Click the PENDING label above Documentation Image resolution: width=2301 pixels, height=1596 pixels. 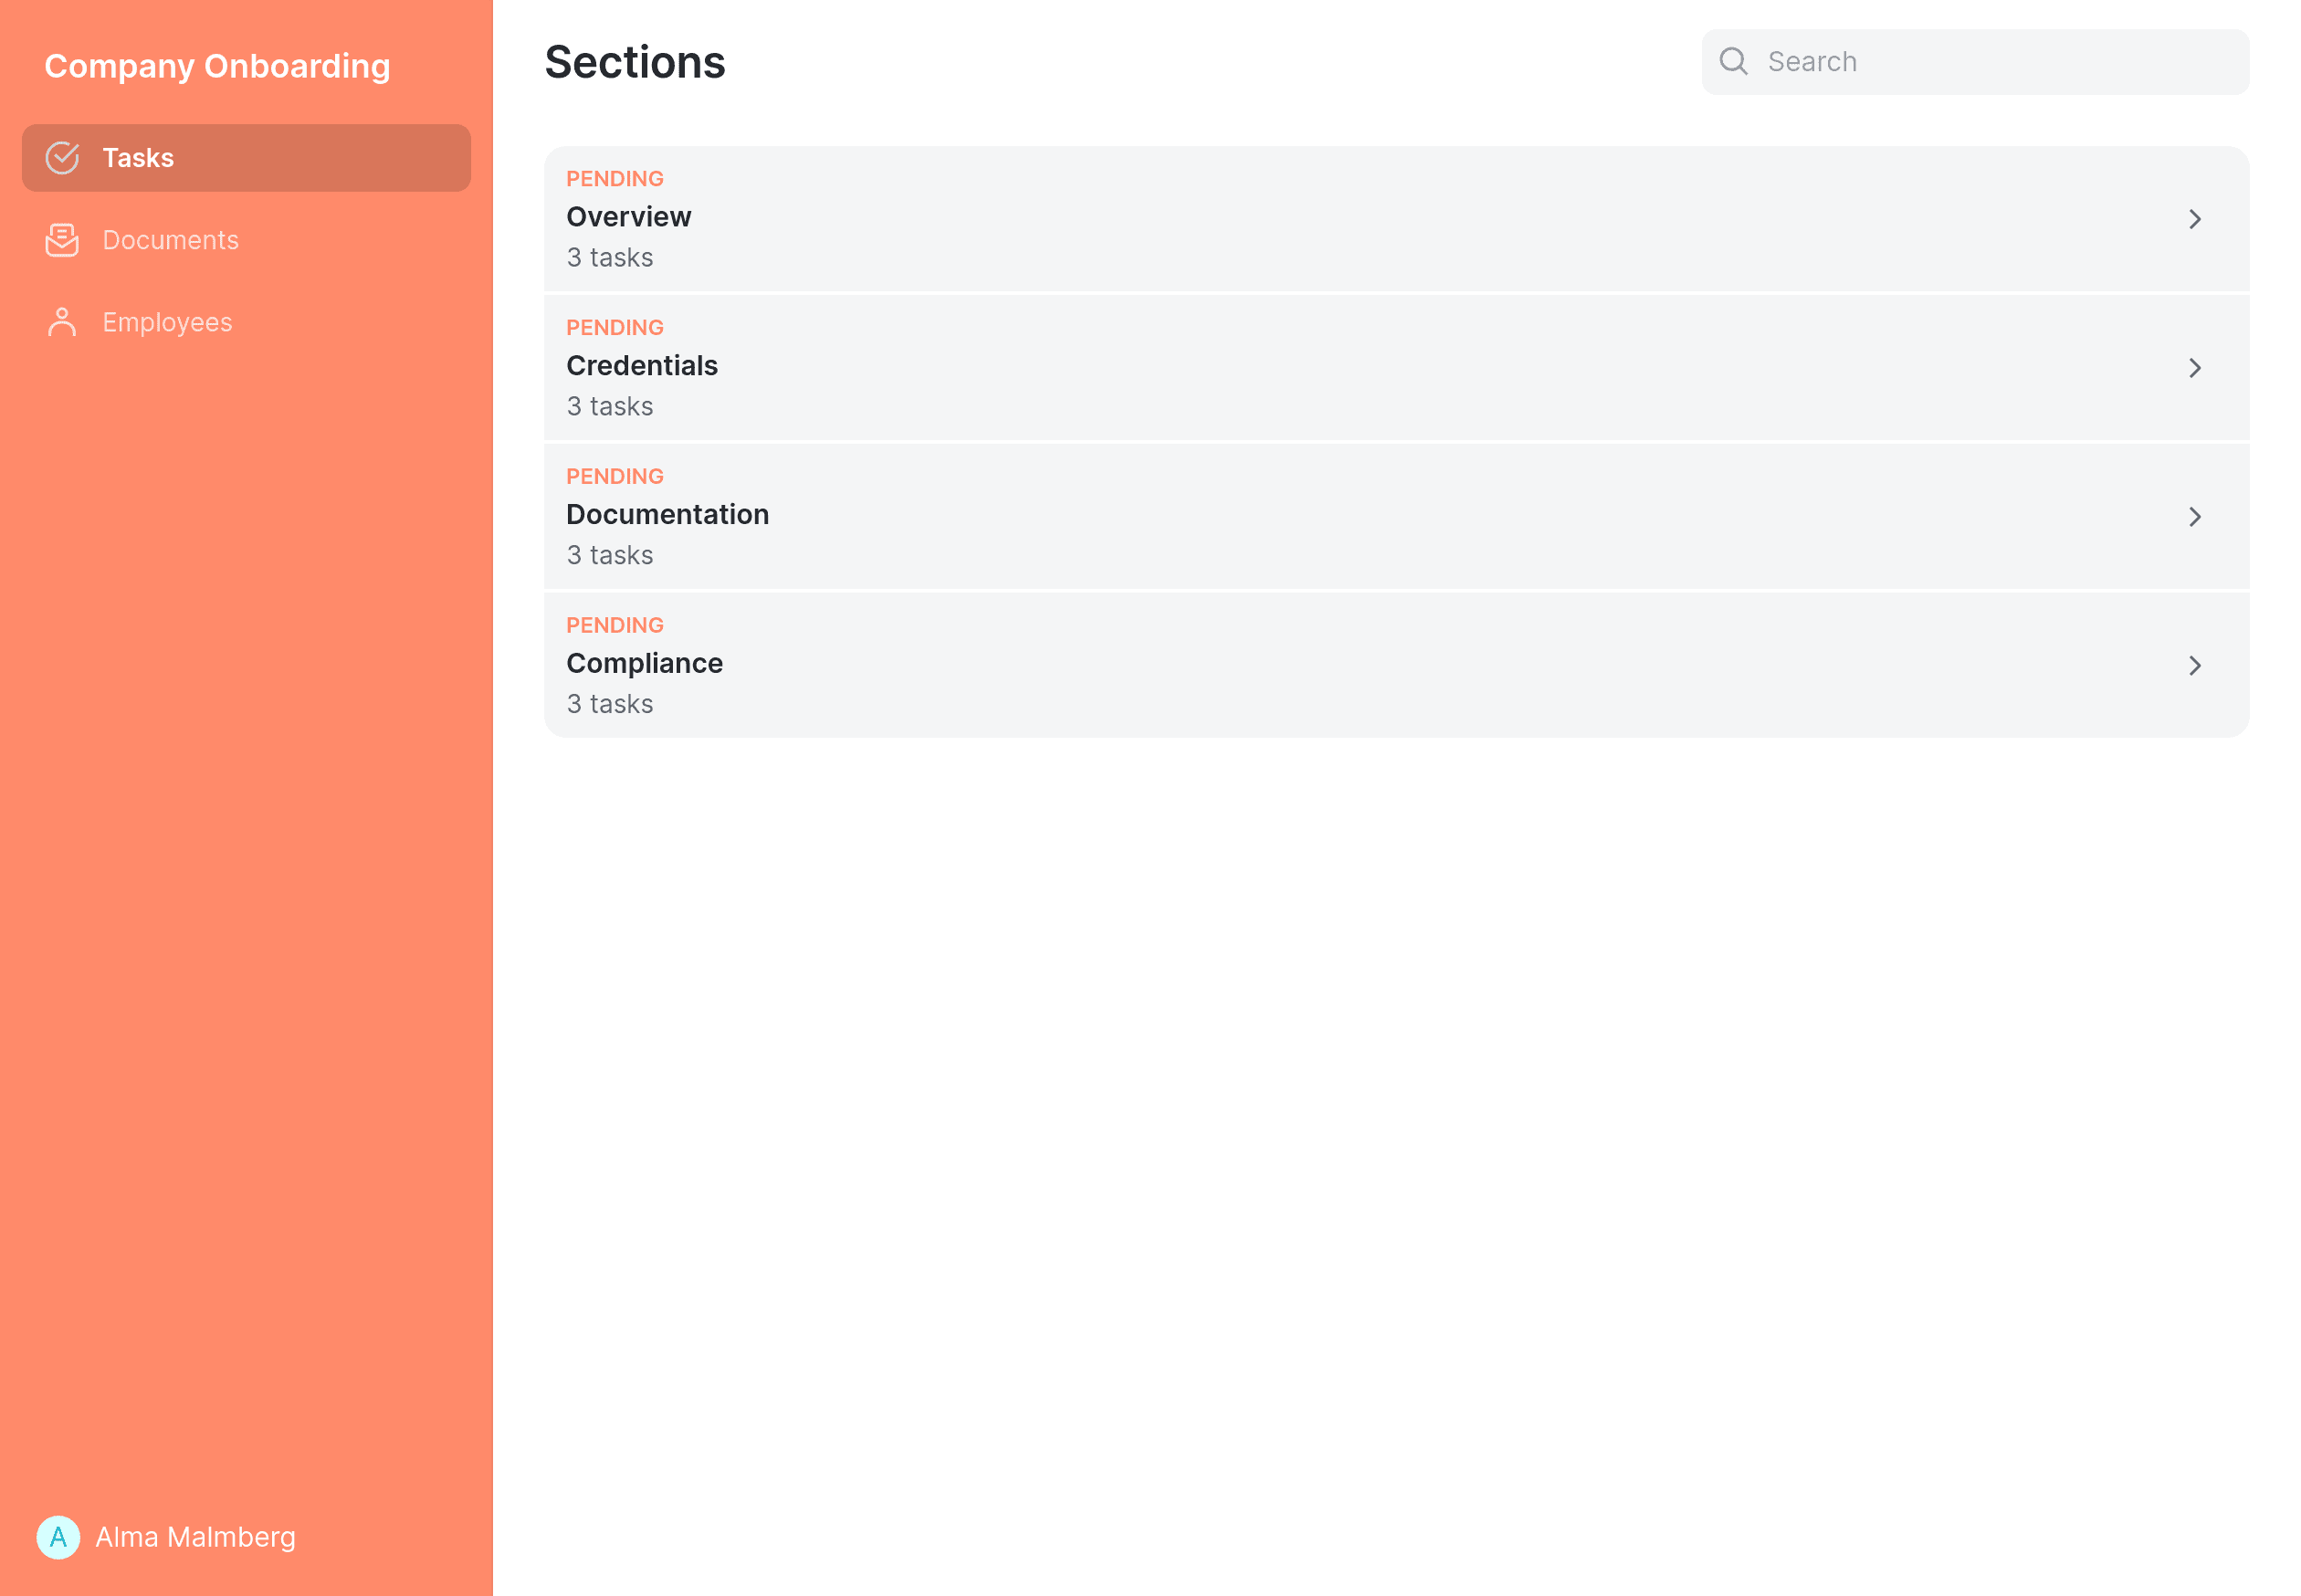(x=614, y=477)
